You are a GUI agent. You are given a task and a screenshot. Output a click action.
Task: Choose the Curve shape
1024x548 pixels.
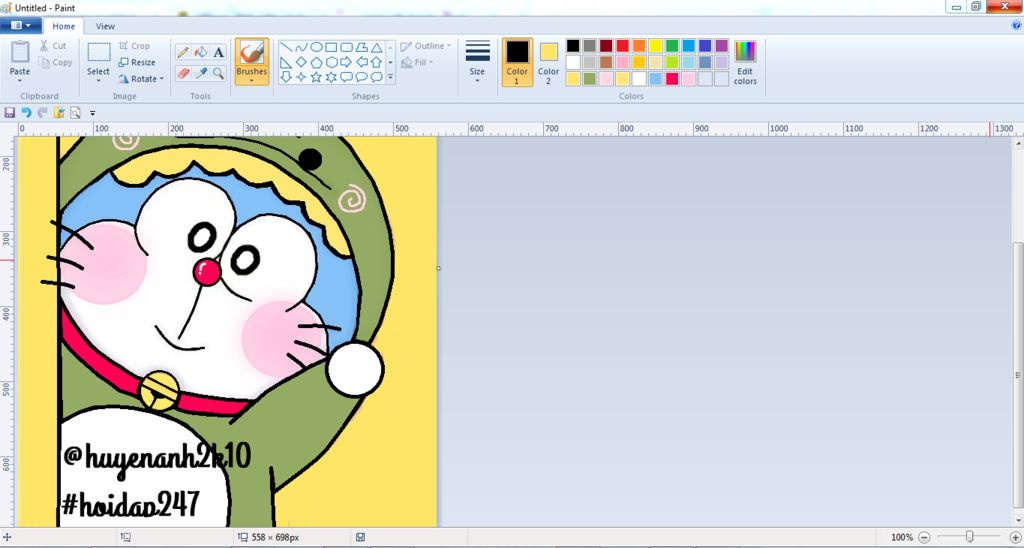coord(301,48)
